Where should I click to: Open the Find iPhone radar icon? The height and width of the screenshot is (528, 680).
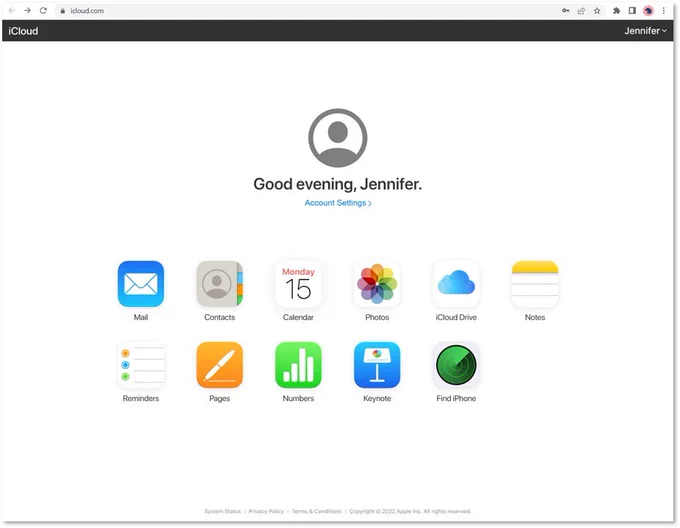pyautogui.click(x=456, y=365)
